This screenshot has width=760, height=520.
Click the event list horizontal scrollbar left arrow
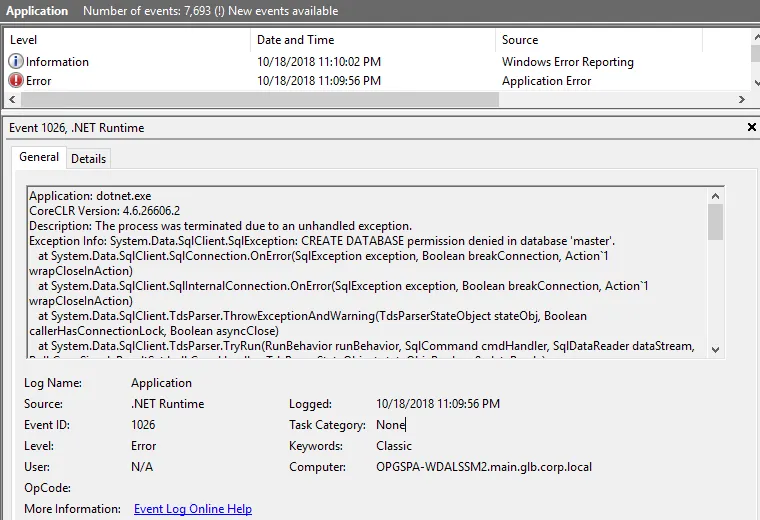(12, 99)
